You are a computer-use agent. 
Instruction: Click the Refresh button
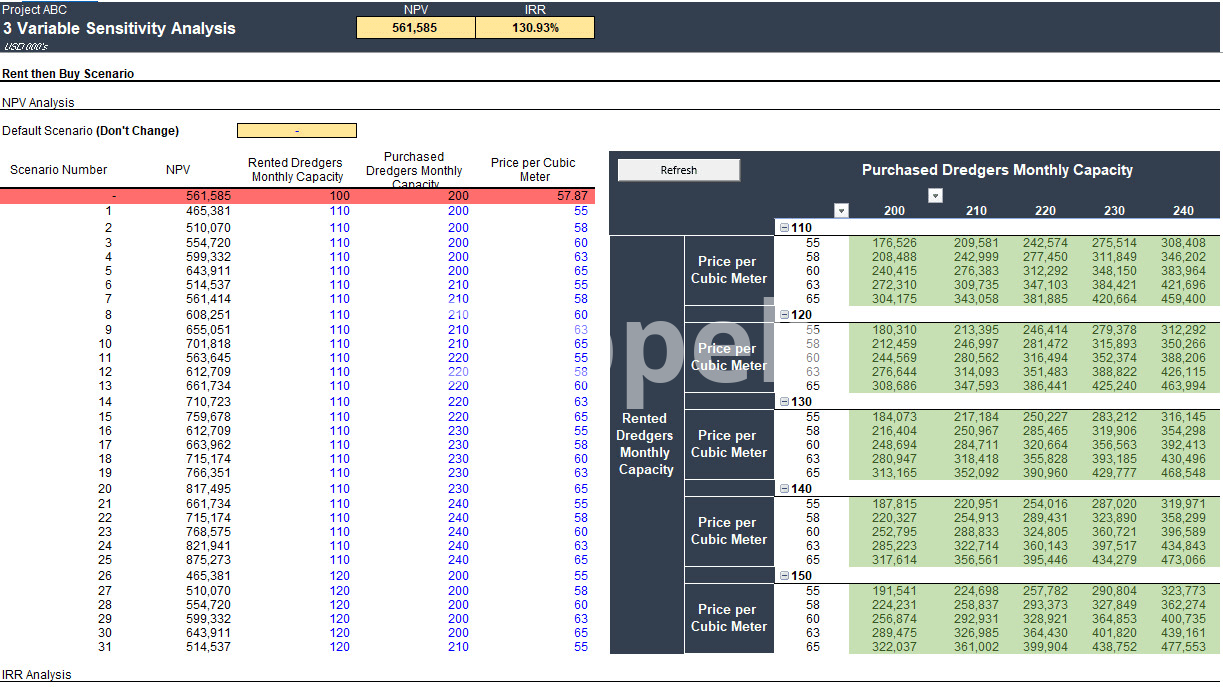678,170
